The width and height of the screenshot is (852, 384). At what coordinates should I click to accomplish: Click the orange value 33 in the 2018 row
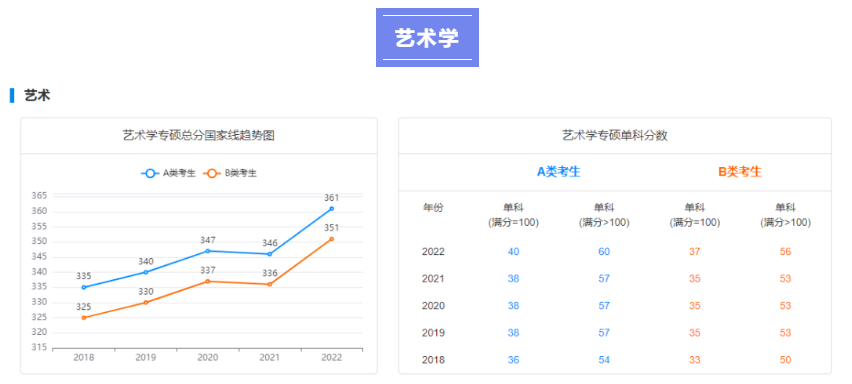point(694,360)
